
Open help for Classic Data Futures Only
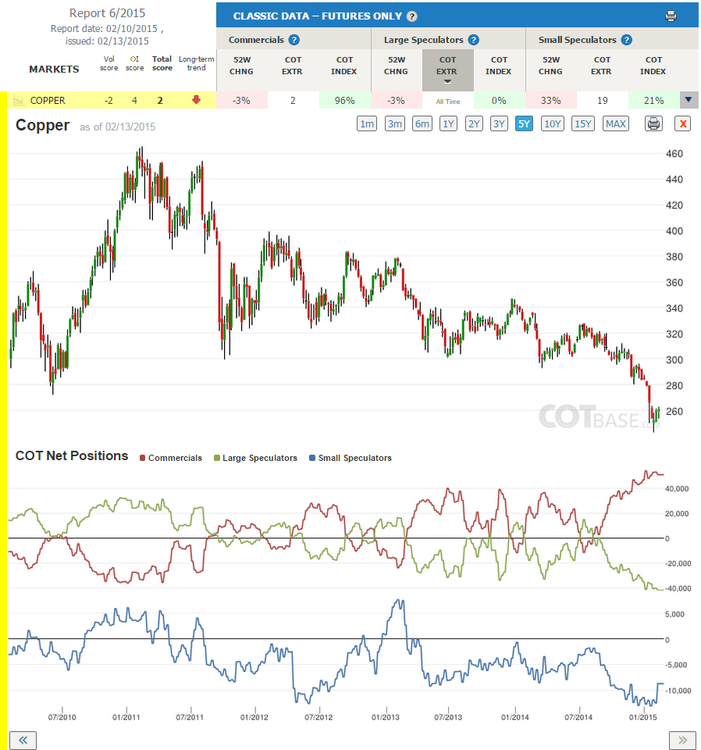[412, 16]
